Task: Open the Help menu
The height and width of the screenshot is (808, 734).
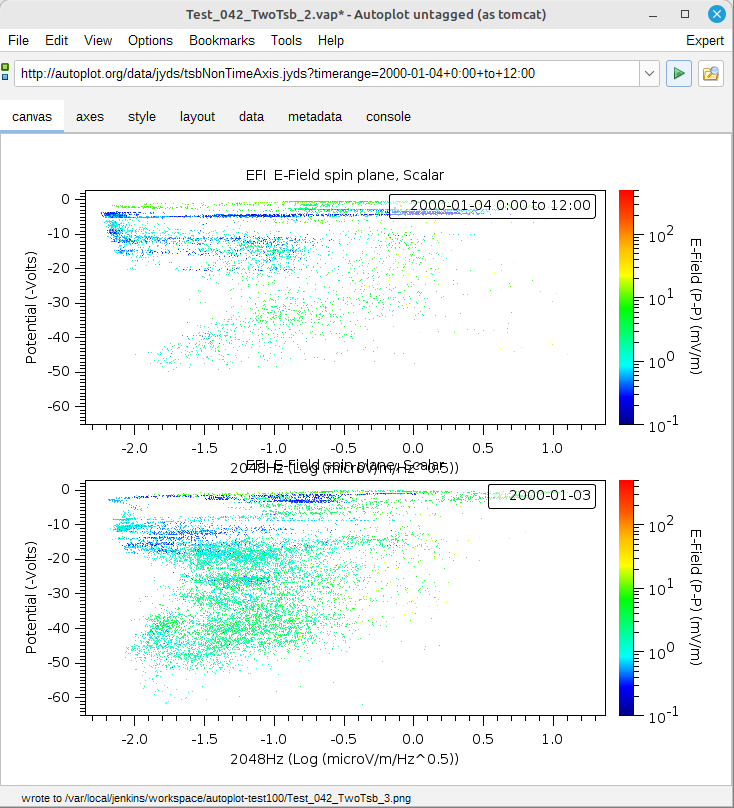Action: click(x=331, y=40)
